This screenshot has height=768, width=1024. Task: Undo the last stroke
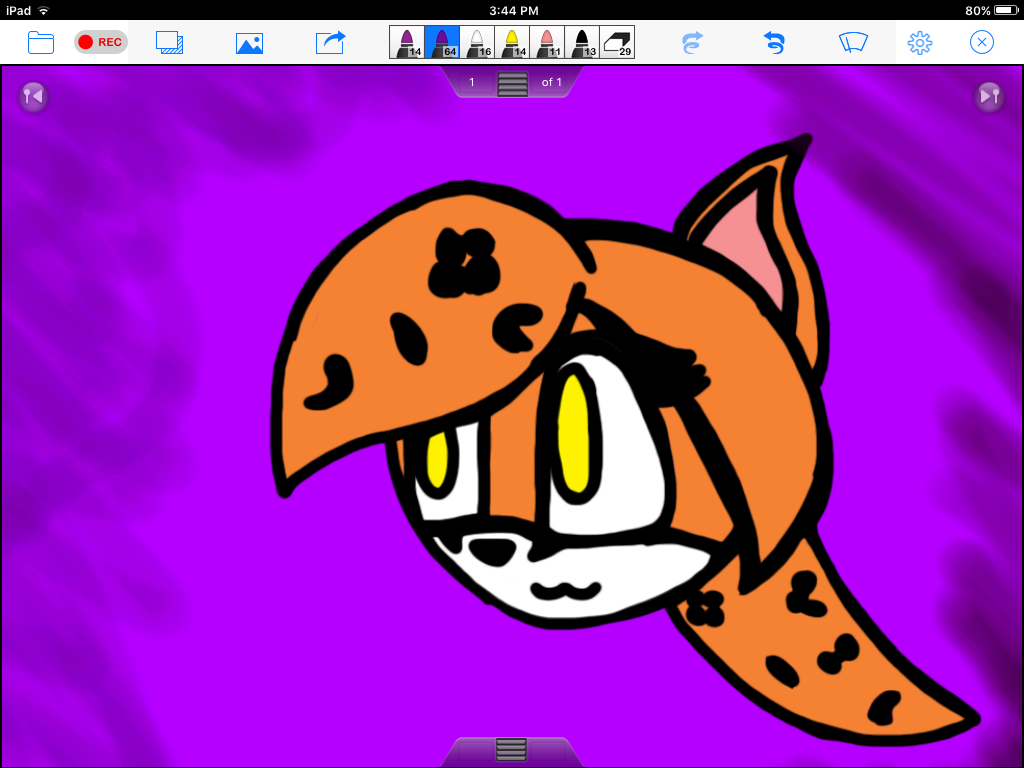773,42
